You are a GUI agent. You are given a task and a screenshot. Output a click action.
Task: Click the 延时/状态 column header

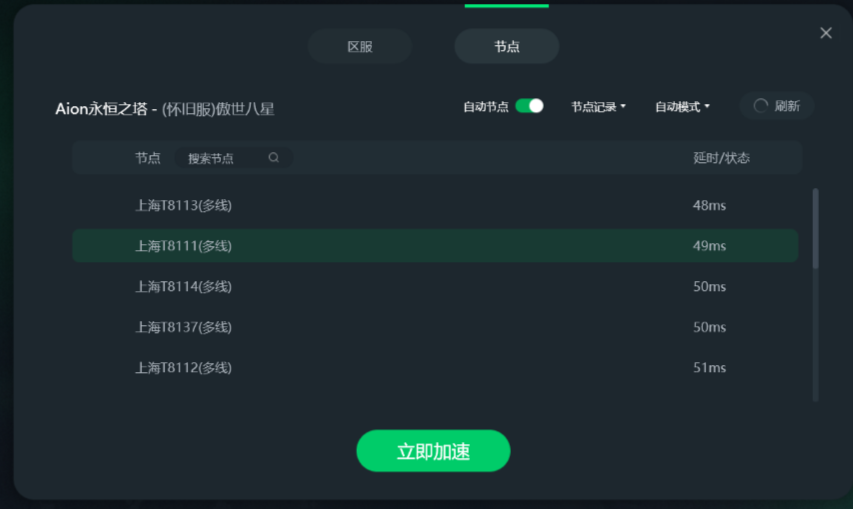coord(721,158)
